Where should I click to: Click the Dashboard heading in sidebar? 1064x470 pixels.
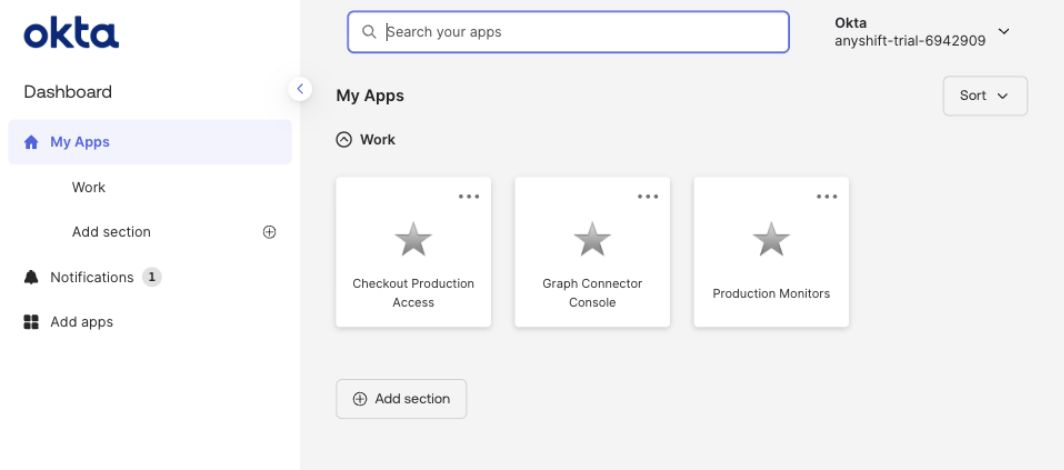pyautogui.click(x=68, y=92)
